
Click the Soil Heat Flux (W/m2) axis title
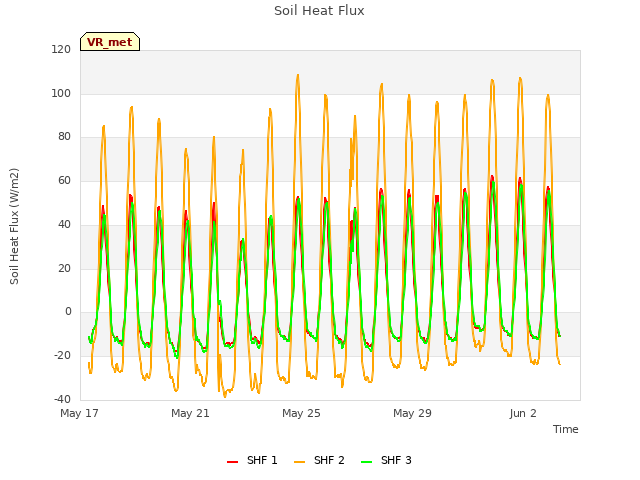coord(14,226)
